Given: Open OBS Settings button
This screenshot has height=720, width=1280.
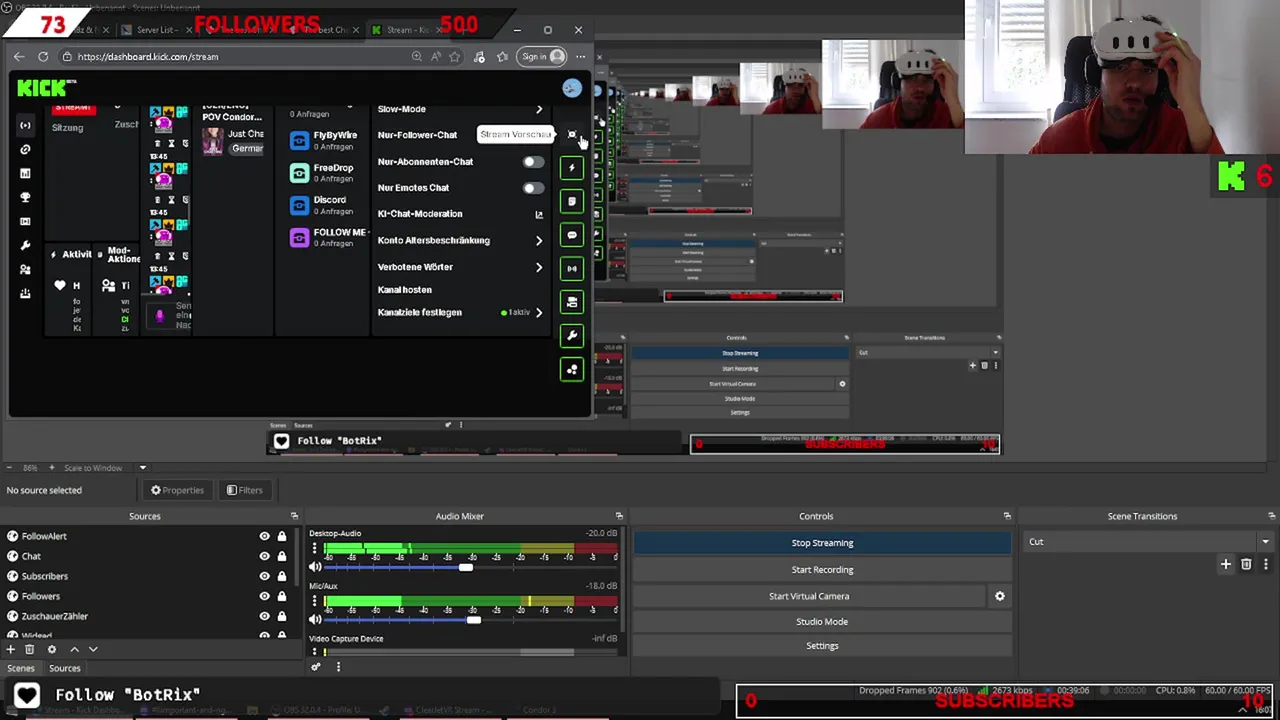Looking at the screenshot, I should point(822,646).
